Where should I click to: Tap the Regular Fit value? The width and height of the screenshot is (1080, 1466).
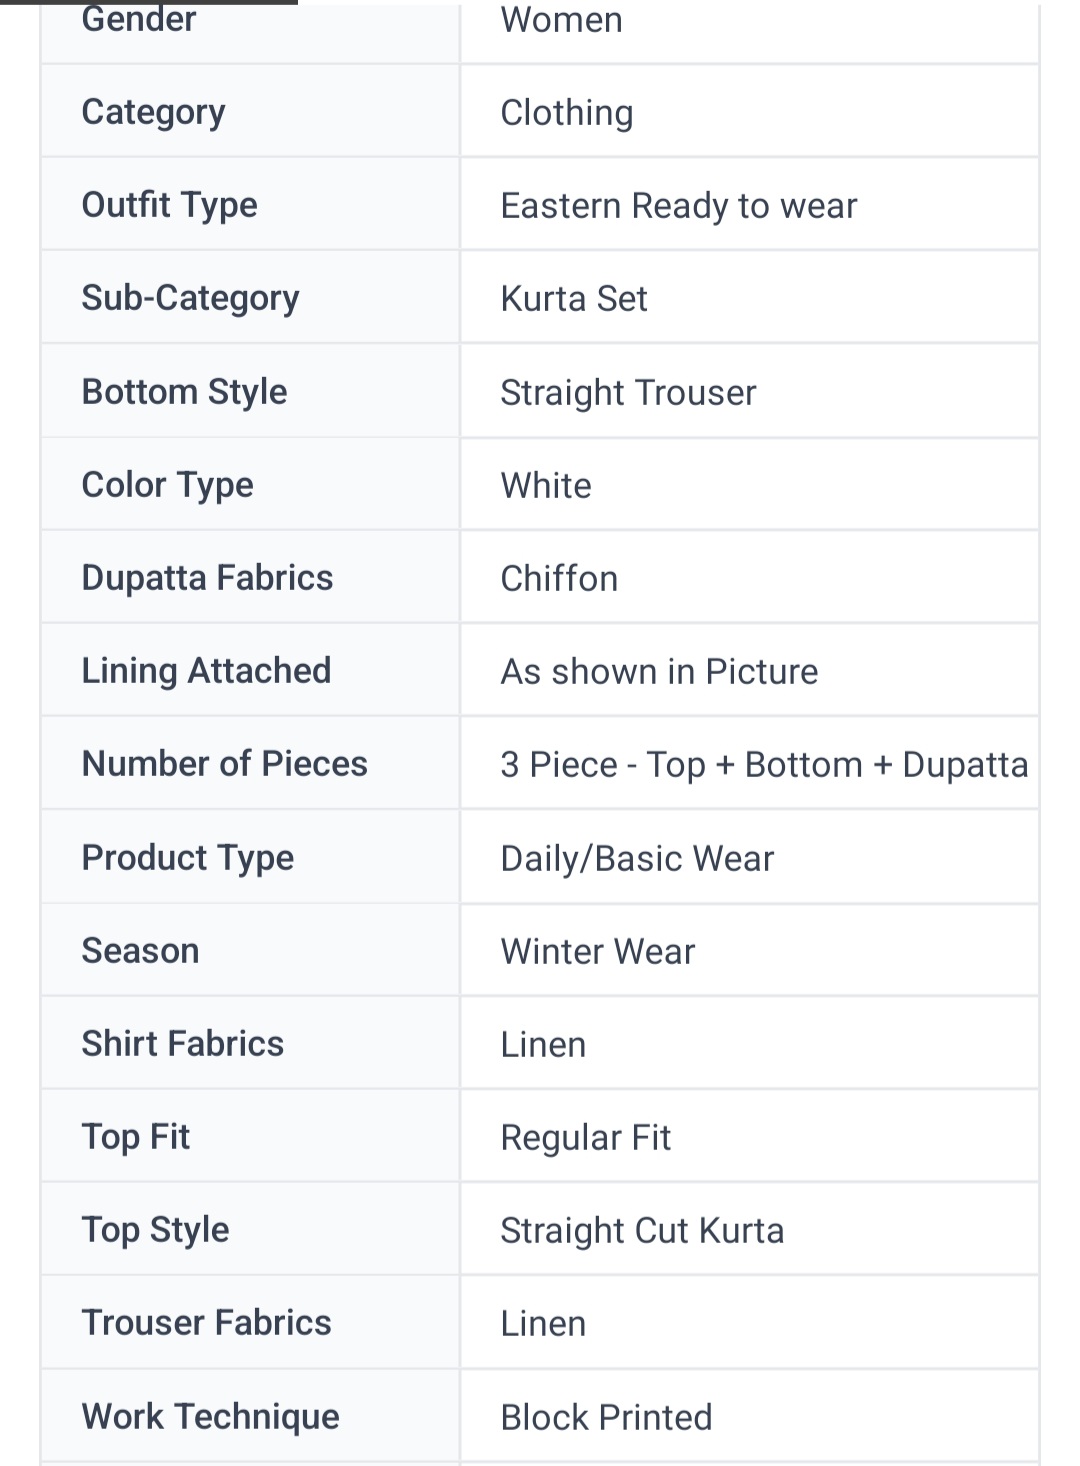585,1138
